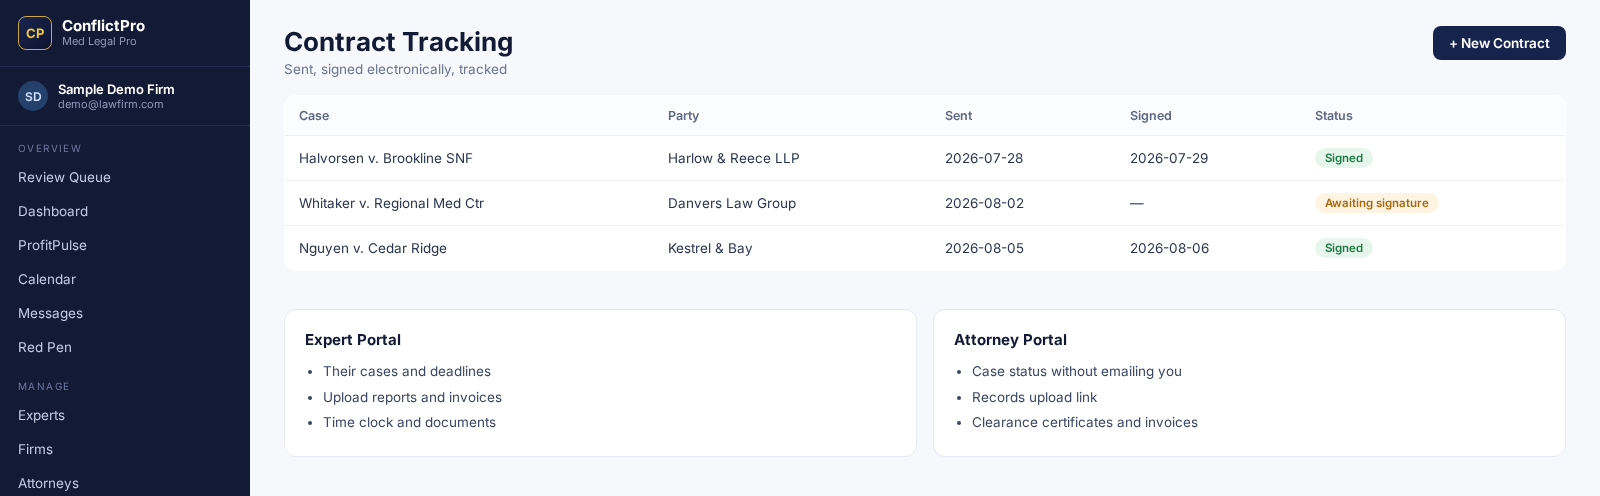The height and width of the screenshot is (496, 1600).
Task: Open the Attorneys management page
Action: [48, 483]
